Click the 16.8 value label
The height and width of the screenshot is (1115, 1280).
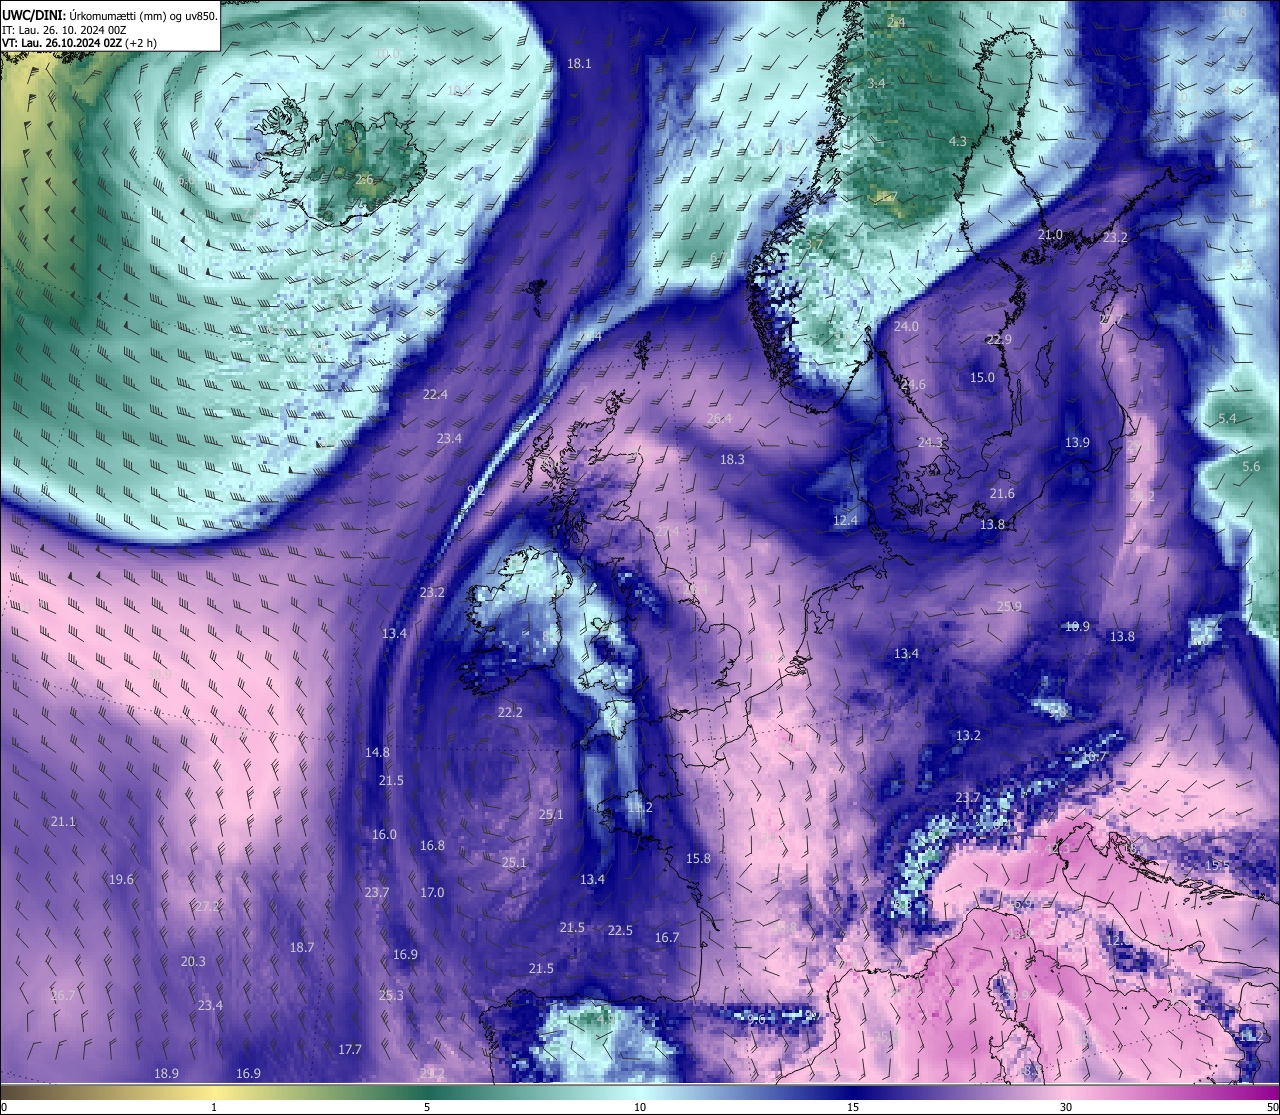tap(432, 845)
